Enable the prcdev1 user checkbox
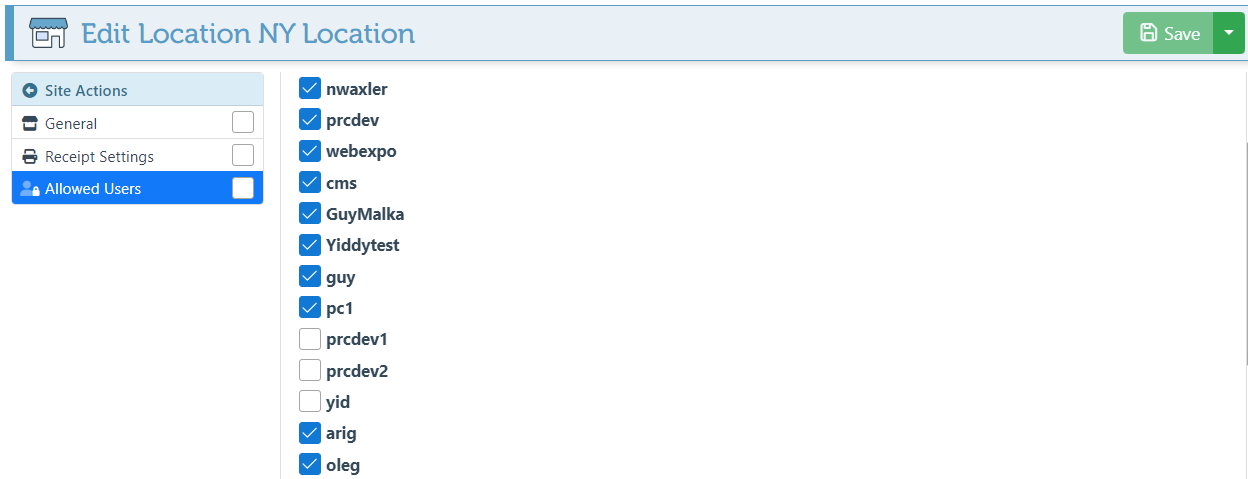Image resolution: width=1248 pixels, height=479 pixels. 310,340
